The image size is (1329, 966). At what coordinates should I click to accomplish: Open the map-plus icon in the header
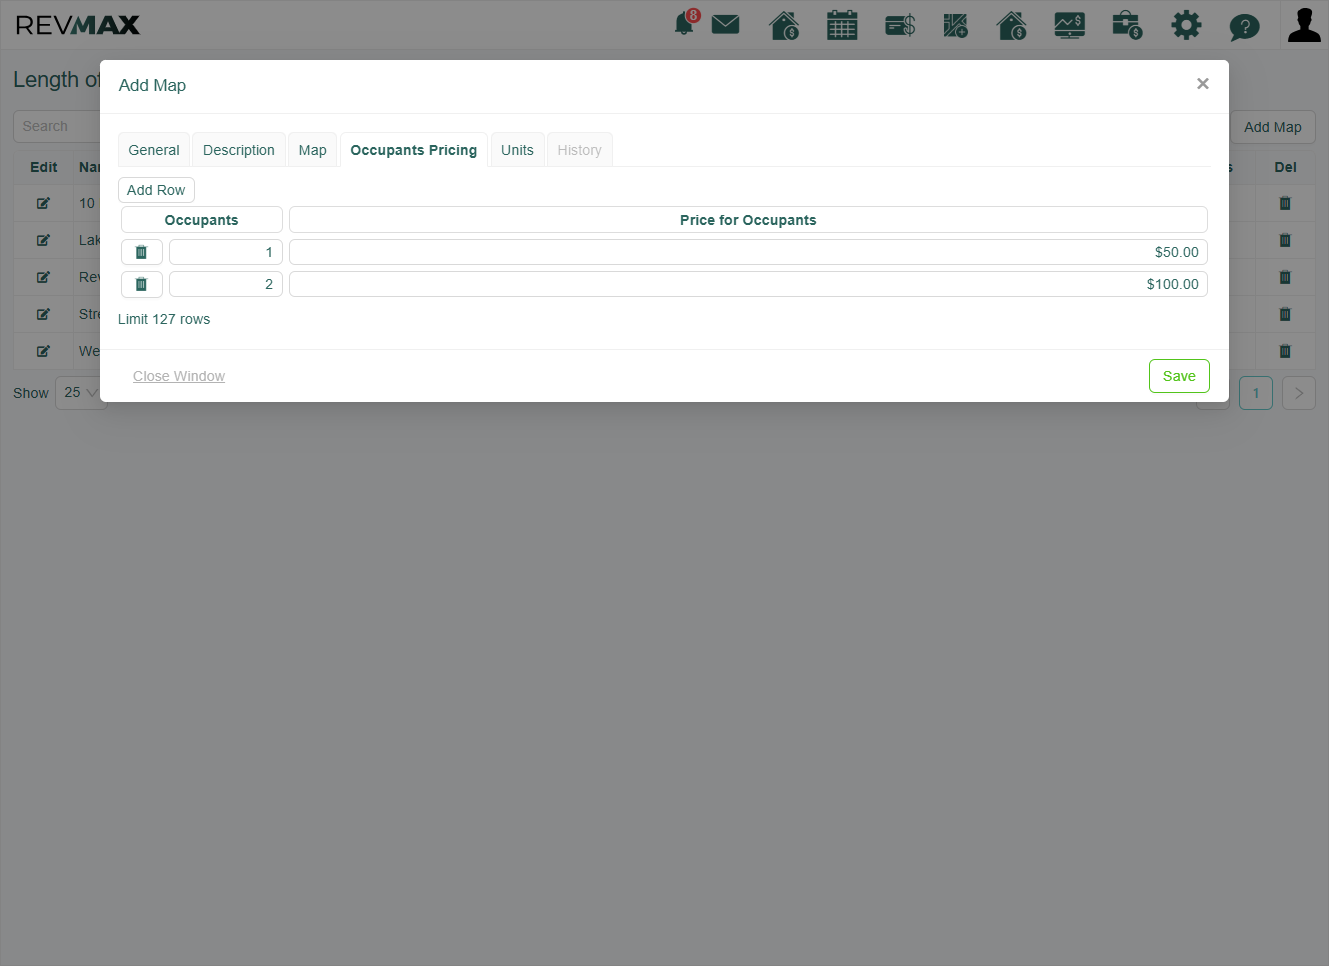[956, 25]
